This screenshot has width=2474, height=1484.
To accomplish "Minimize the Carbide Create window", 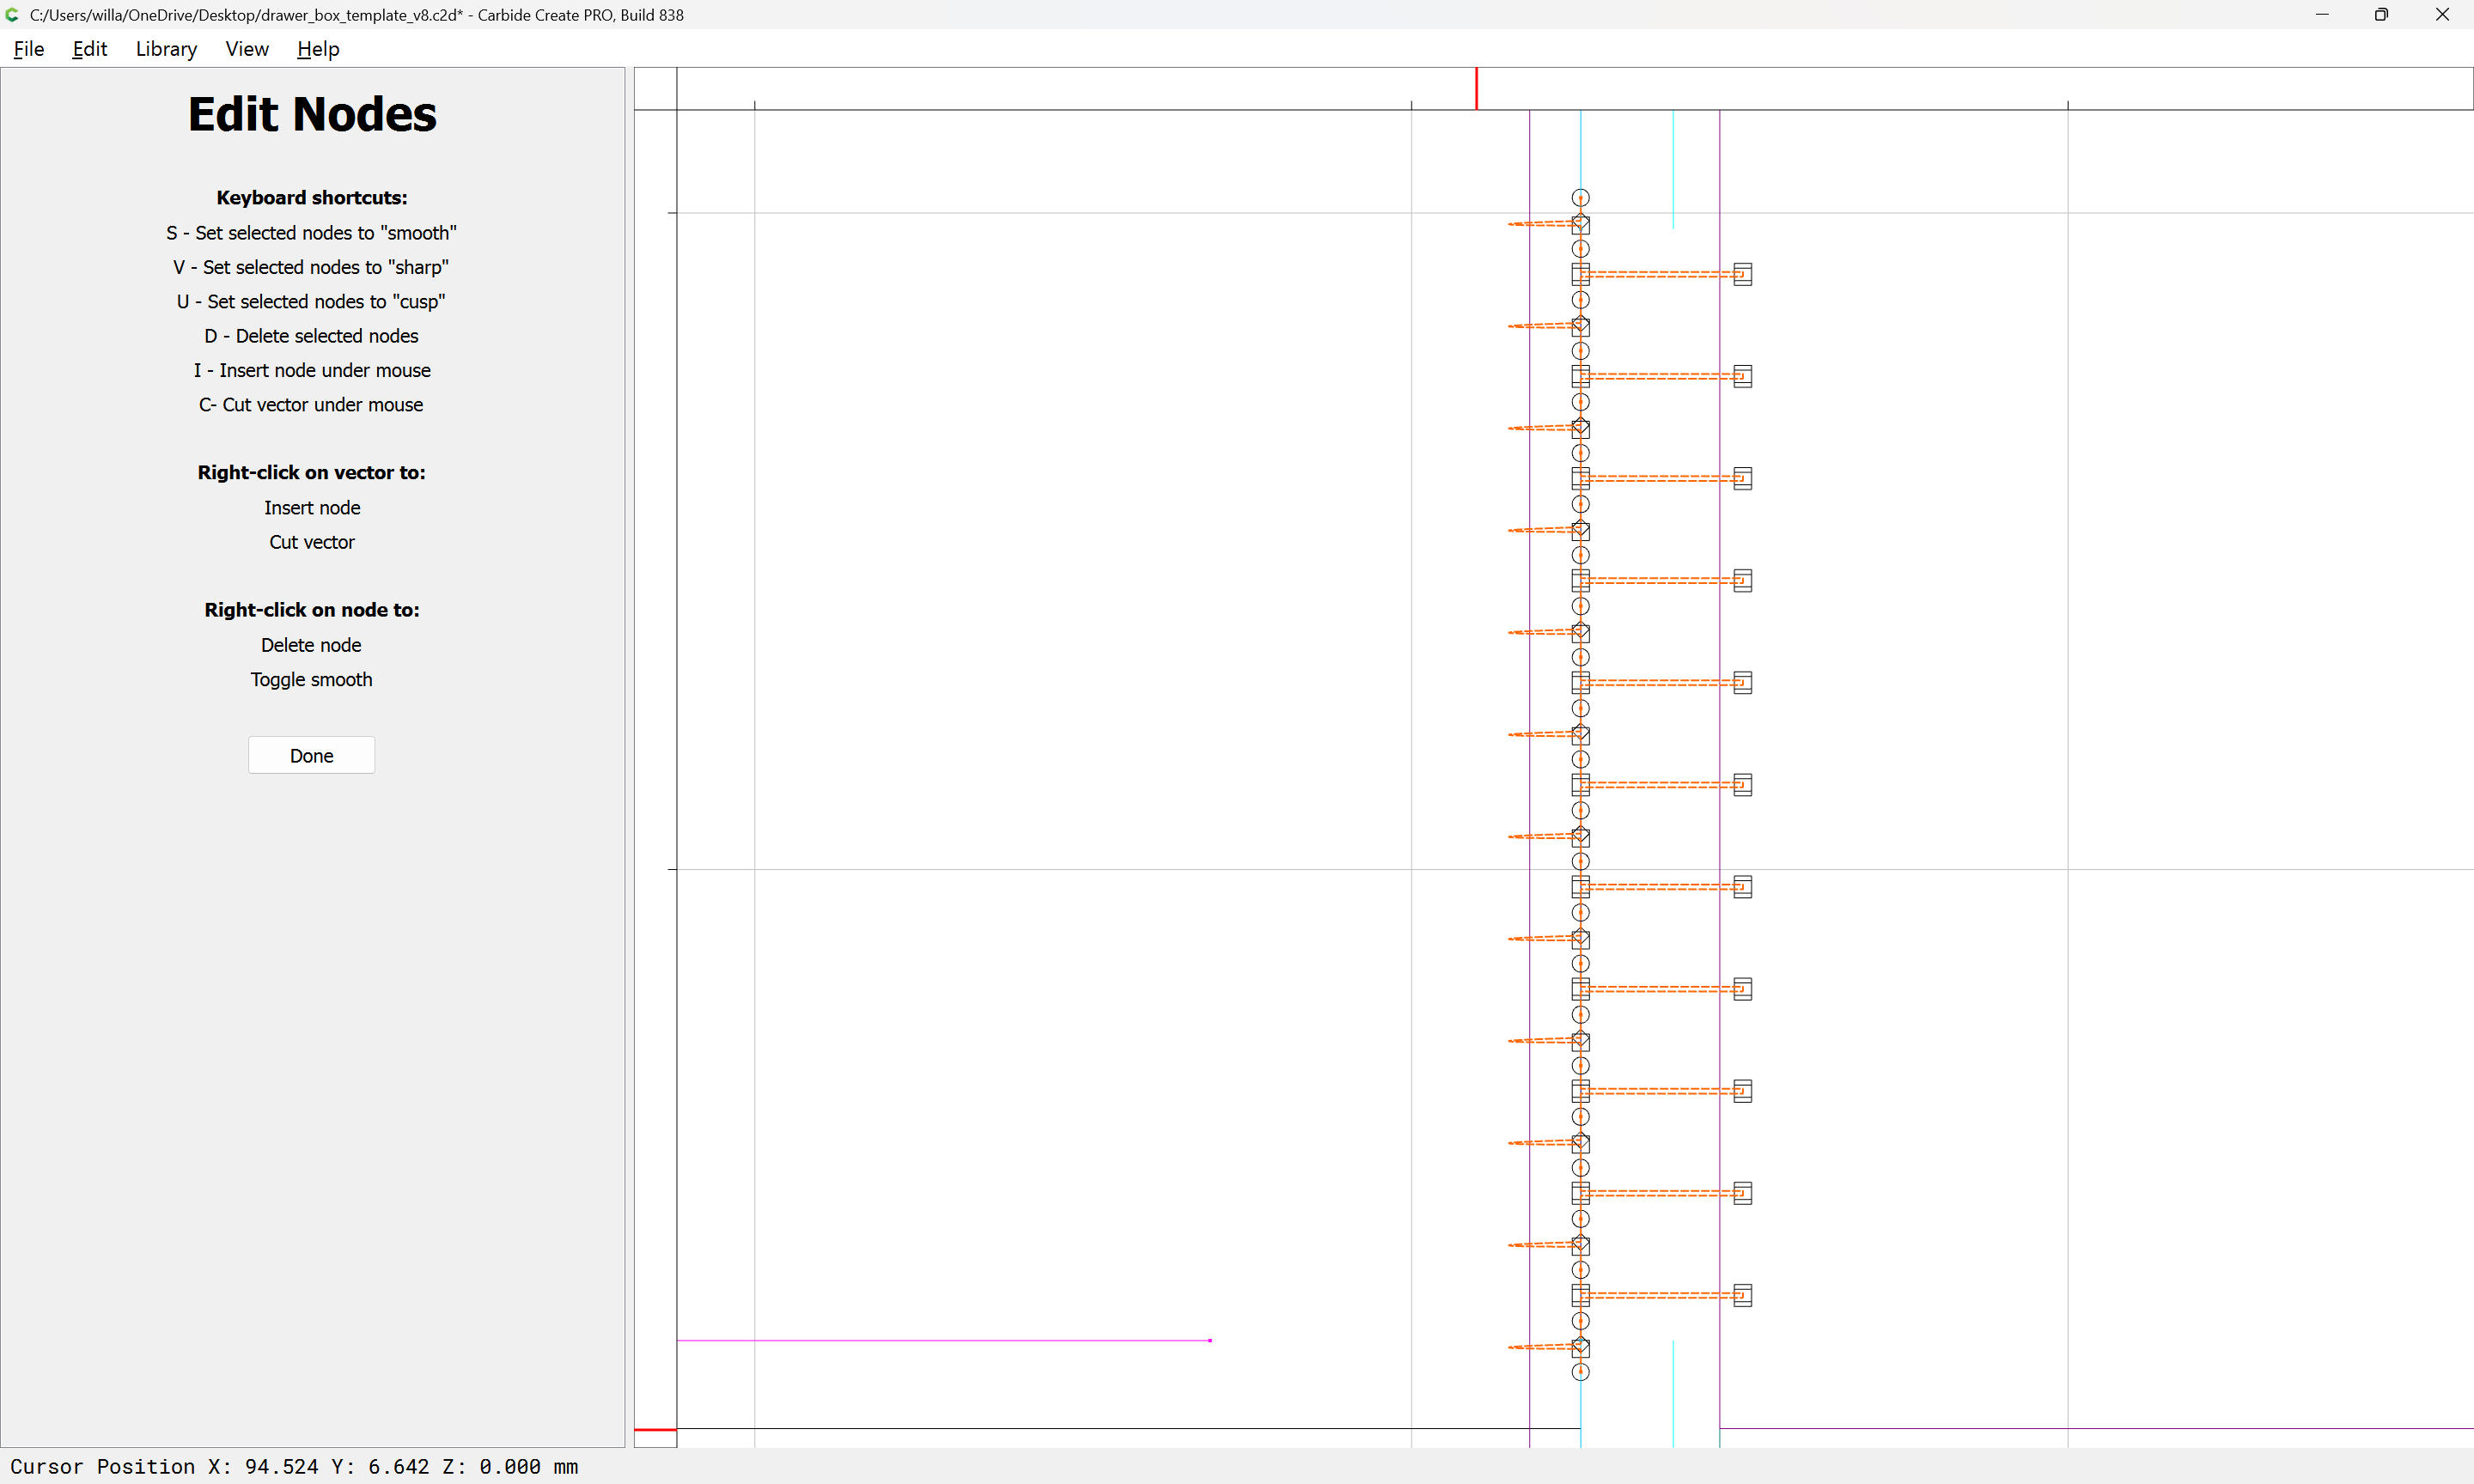I will coord(2321,14).
